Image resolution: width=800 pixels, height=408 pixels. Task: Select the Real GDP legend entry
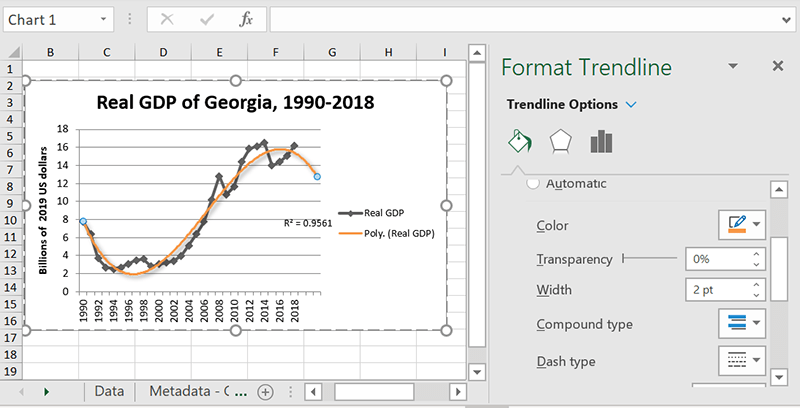coord(371,213)
